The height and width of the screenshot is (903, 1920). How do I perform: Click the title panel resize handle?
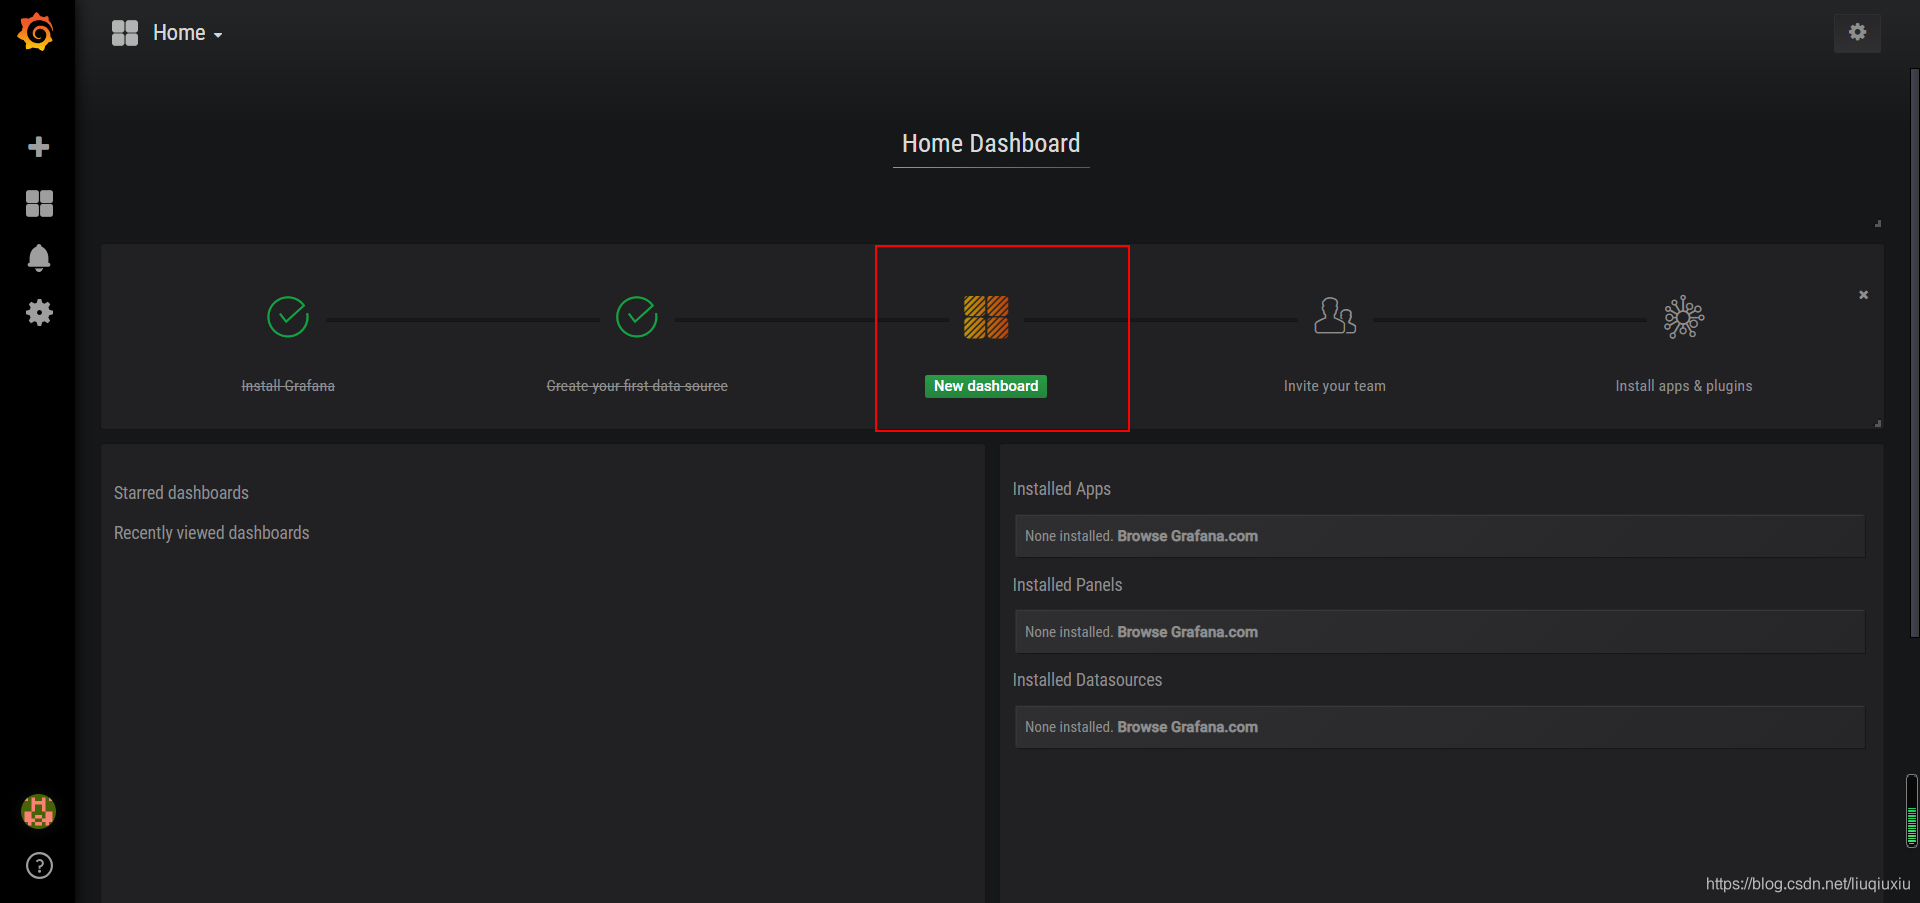1878,223
